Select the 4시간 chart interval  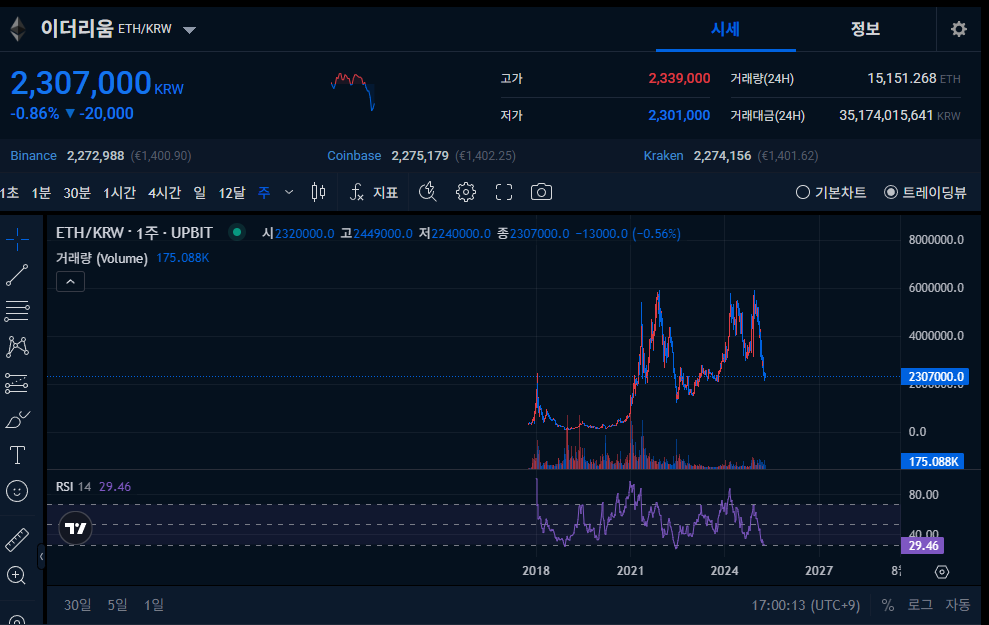[x=165, y=192]
